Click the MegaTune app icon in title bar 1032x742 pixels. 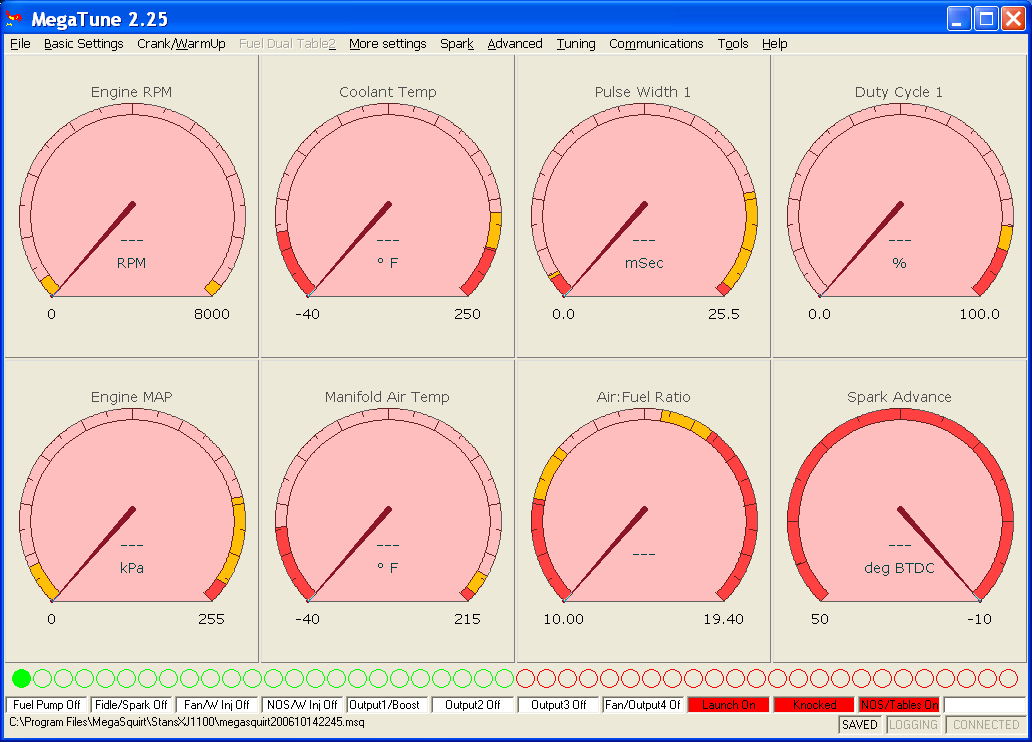pos(14,18)
